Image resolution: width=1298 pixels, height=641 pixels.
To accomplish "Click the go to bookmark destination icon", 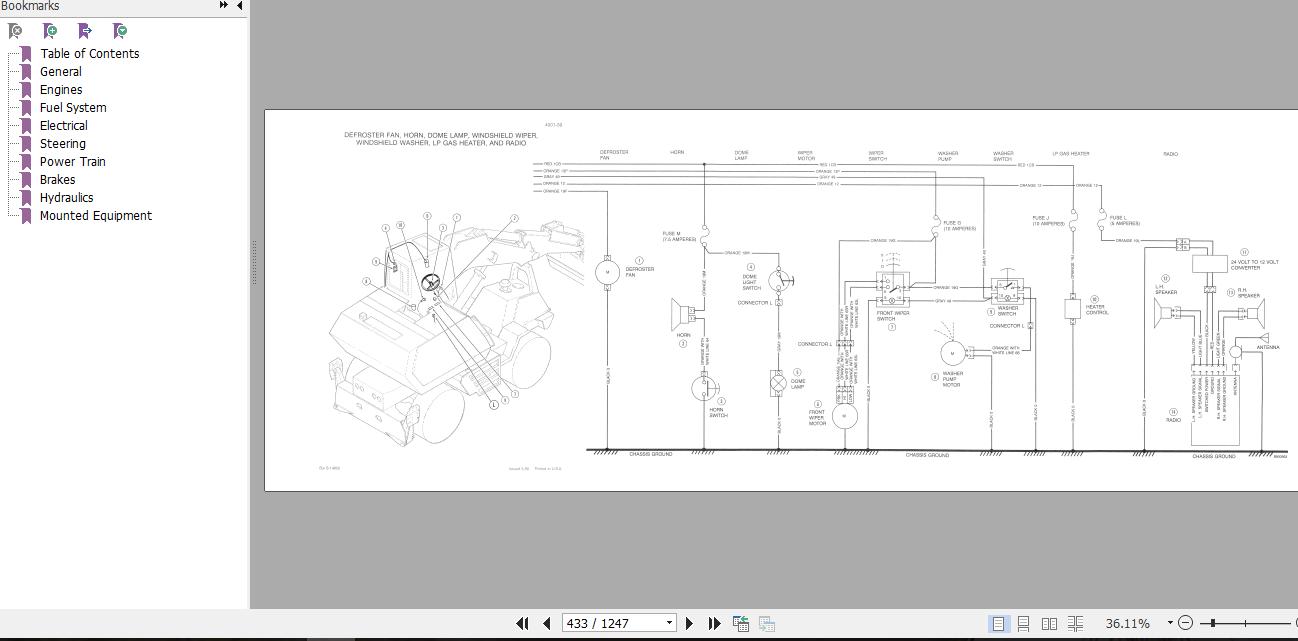I will point(85,30).
